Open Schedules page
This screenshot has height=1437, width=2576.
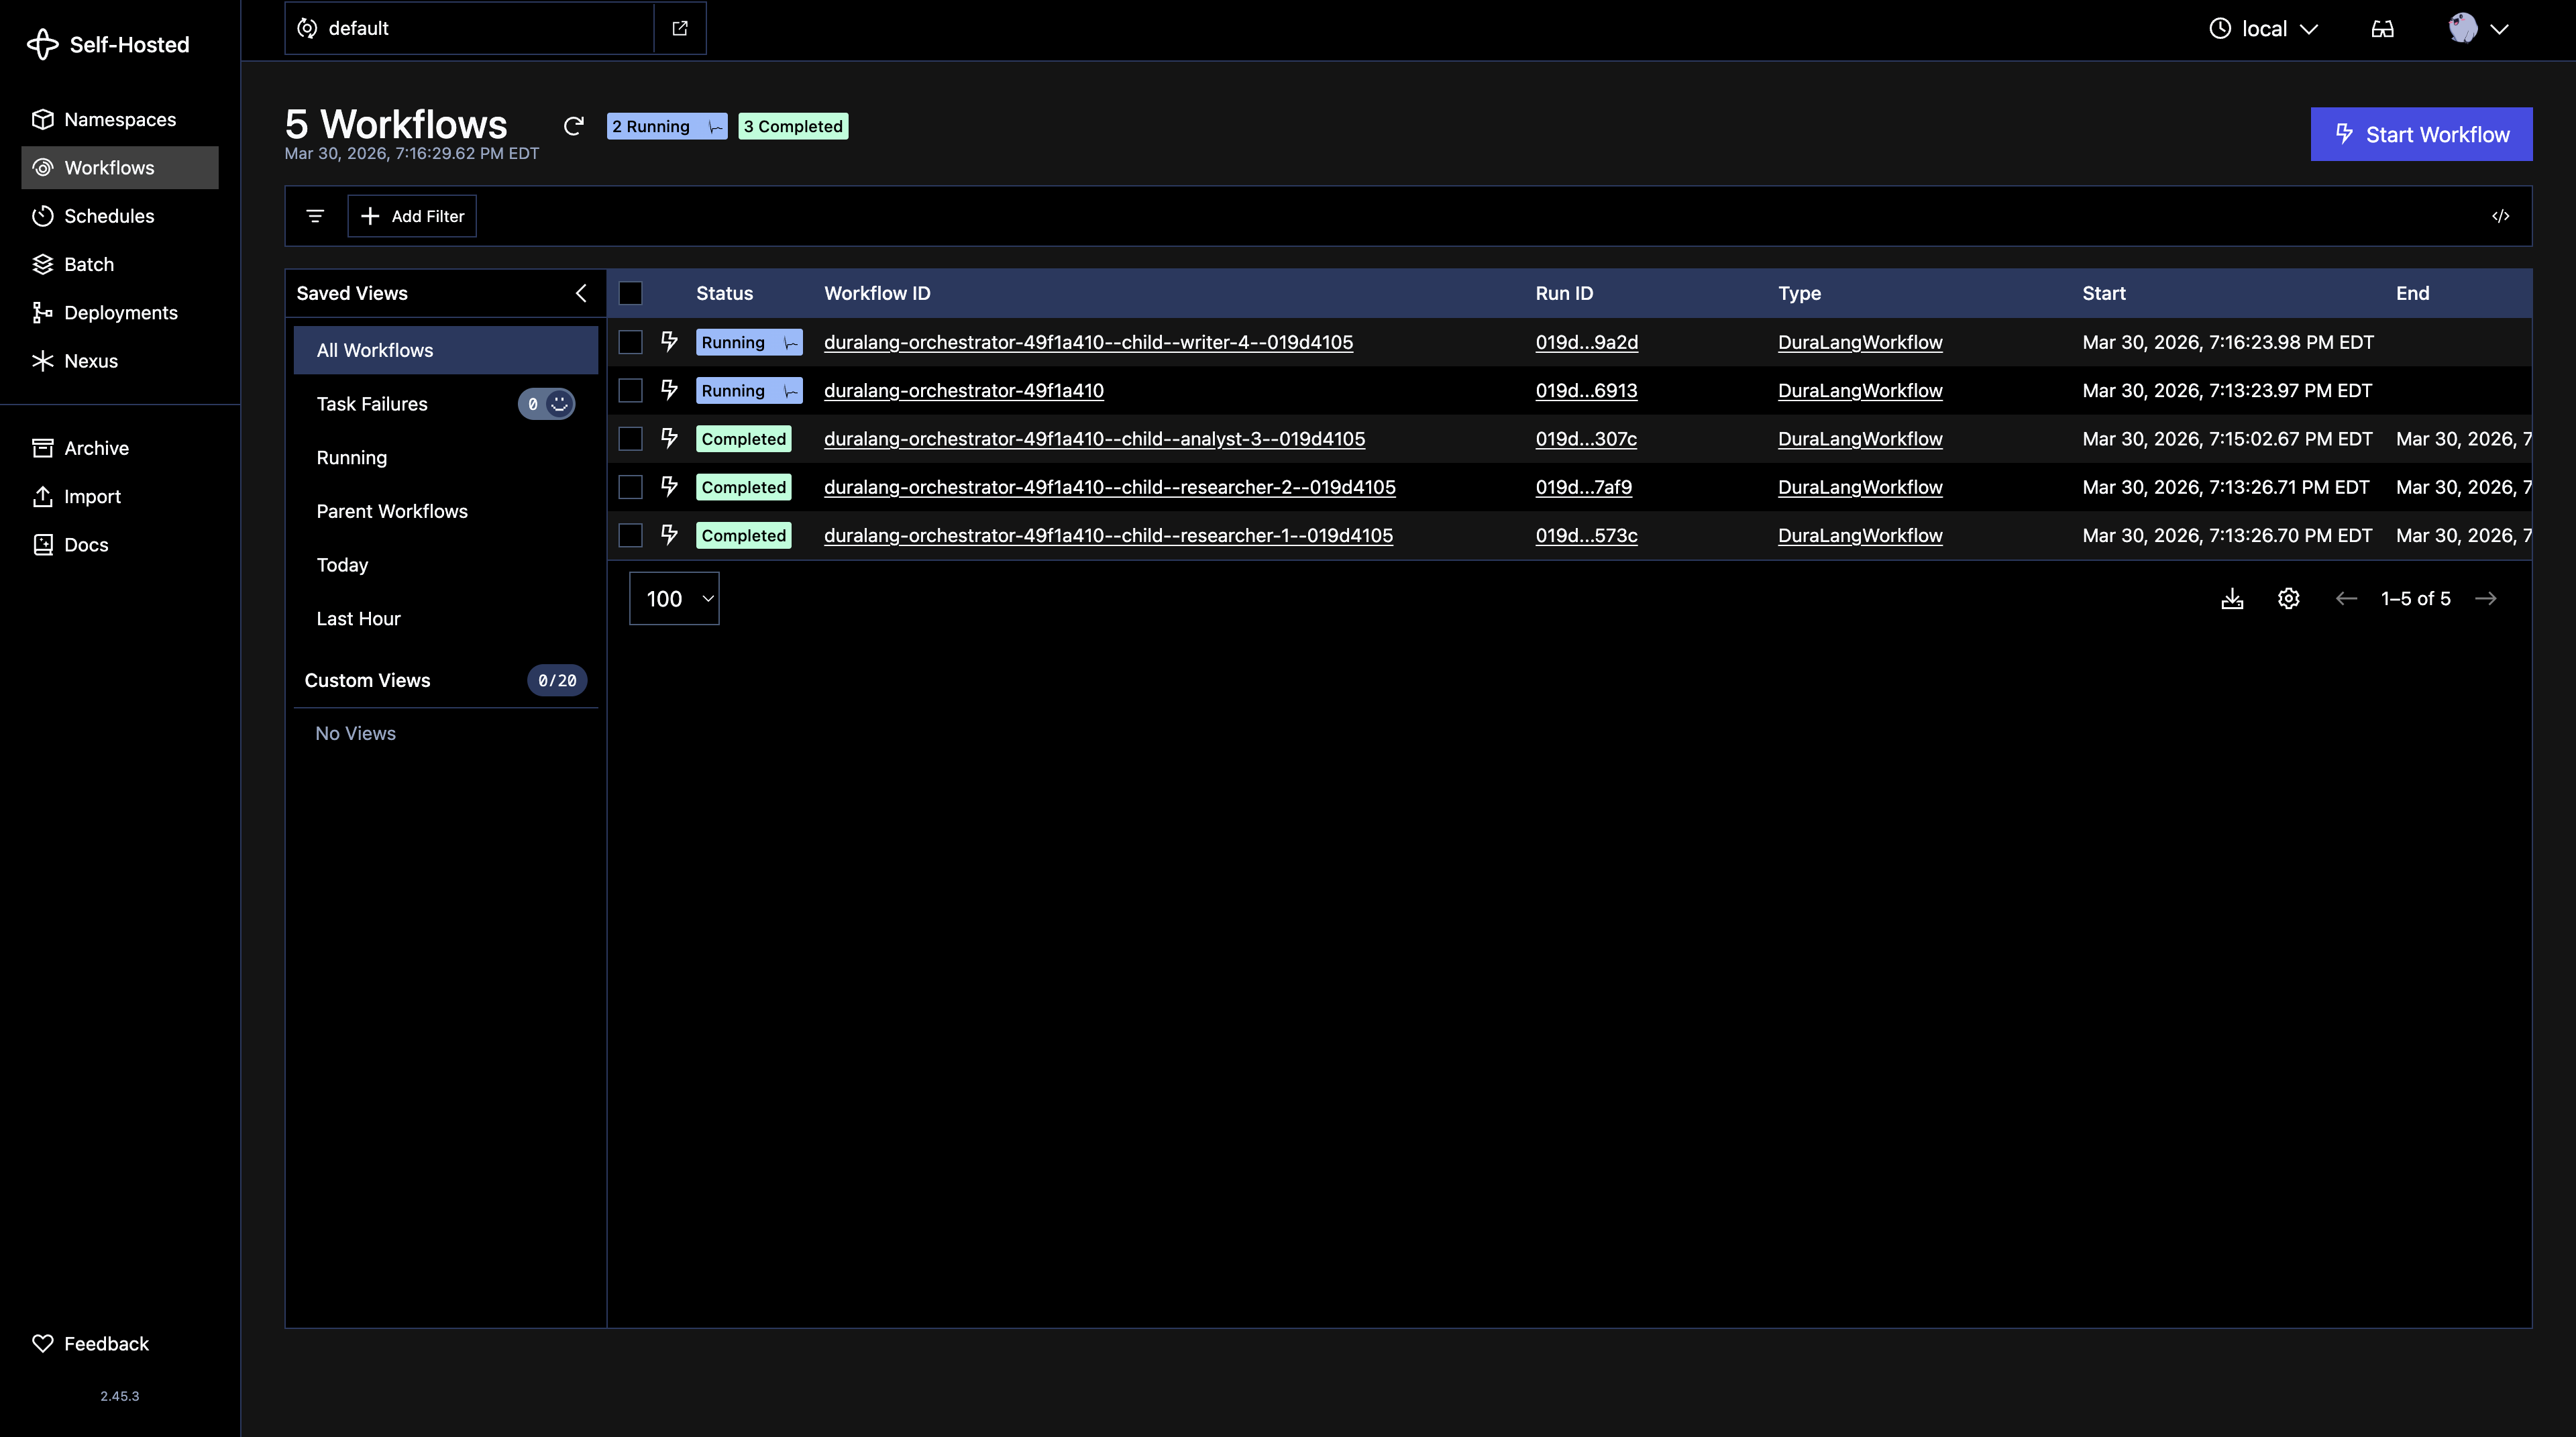tap(120, 216)
